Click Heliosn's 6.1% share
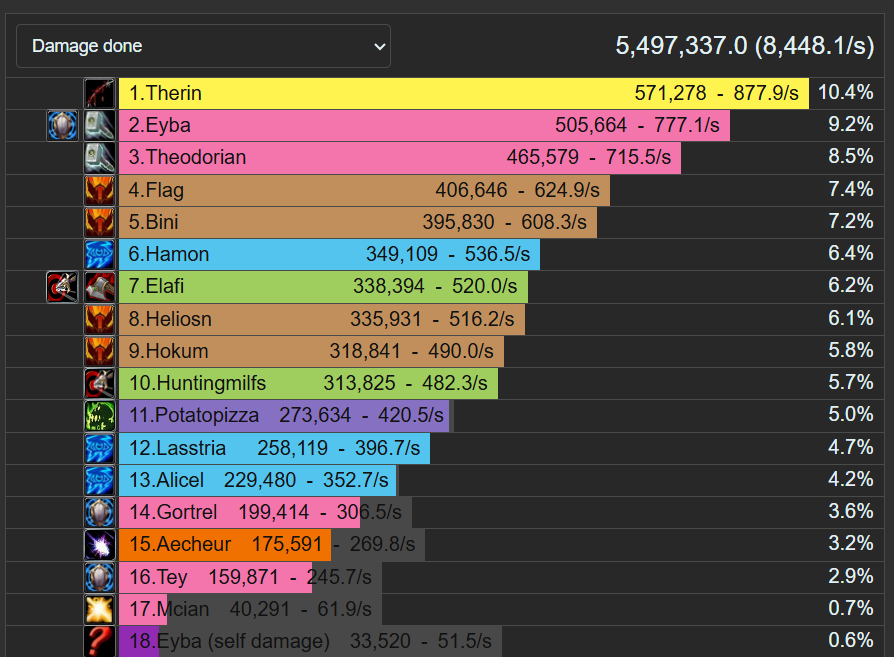The image size is (894, 657). (851, 318)
